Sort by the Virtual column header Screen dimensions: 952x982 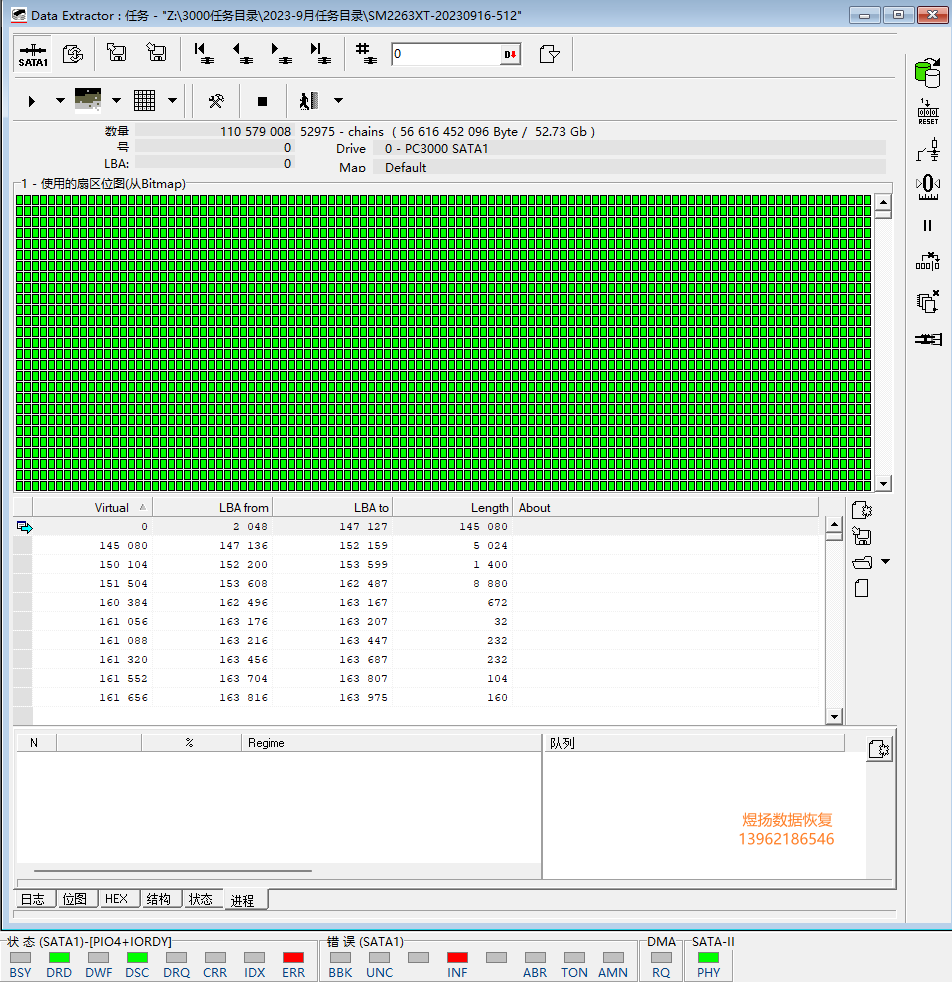92,507
